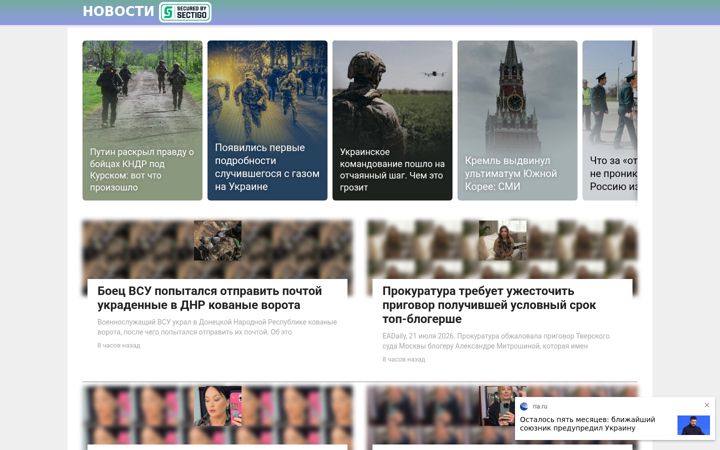This screenshot has height=450, width=720.
Task: Open the Украинское командование пошло на отчаянный шаг card
Action: (392, 120)
